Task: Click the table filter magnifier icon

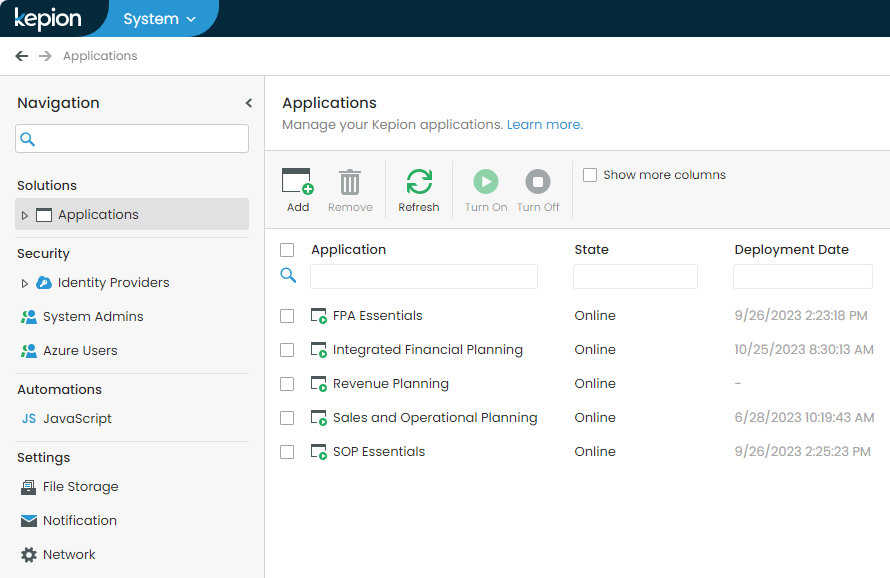Action: (288, 275)
